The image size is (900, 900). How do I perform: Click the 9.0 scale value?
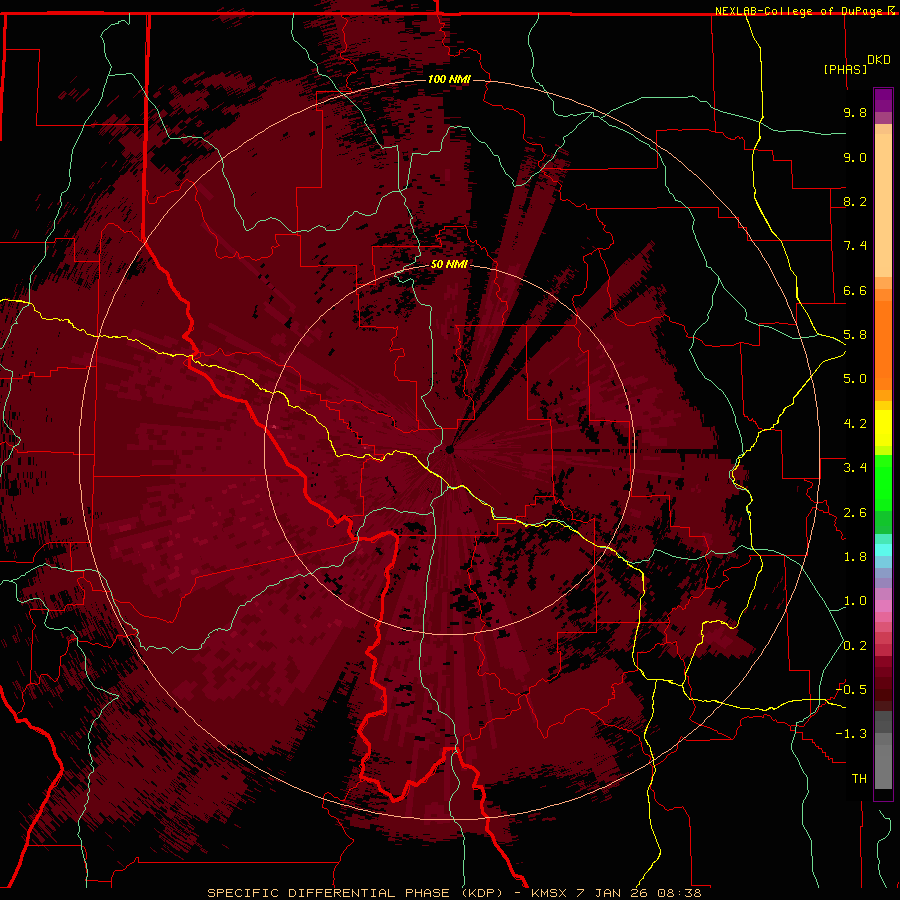855,157
